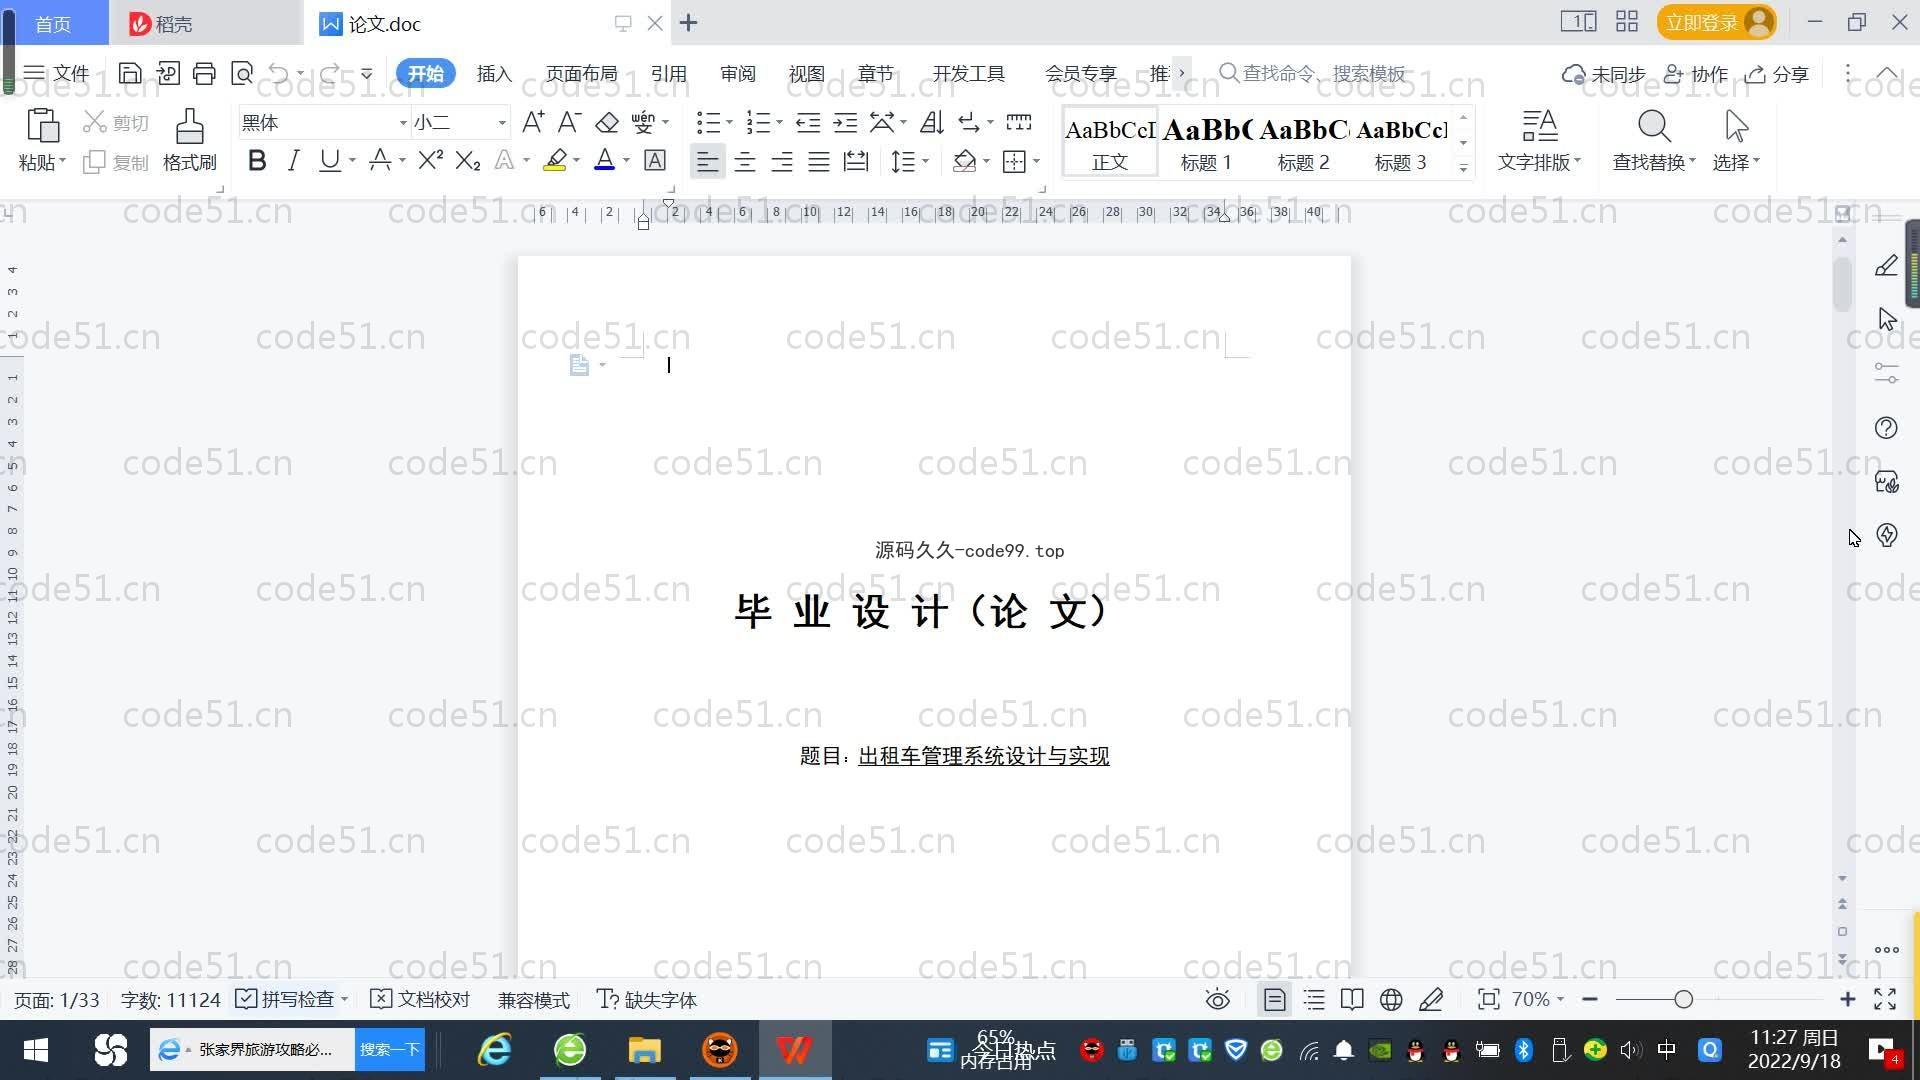Click the command search field
This screenshot has width=1920, height=1080.
[x=1312, y=73]
